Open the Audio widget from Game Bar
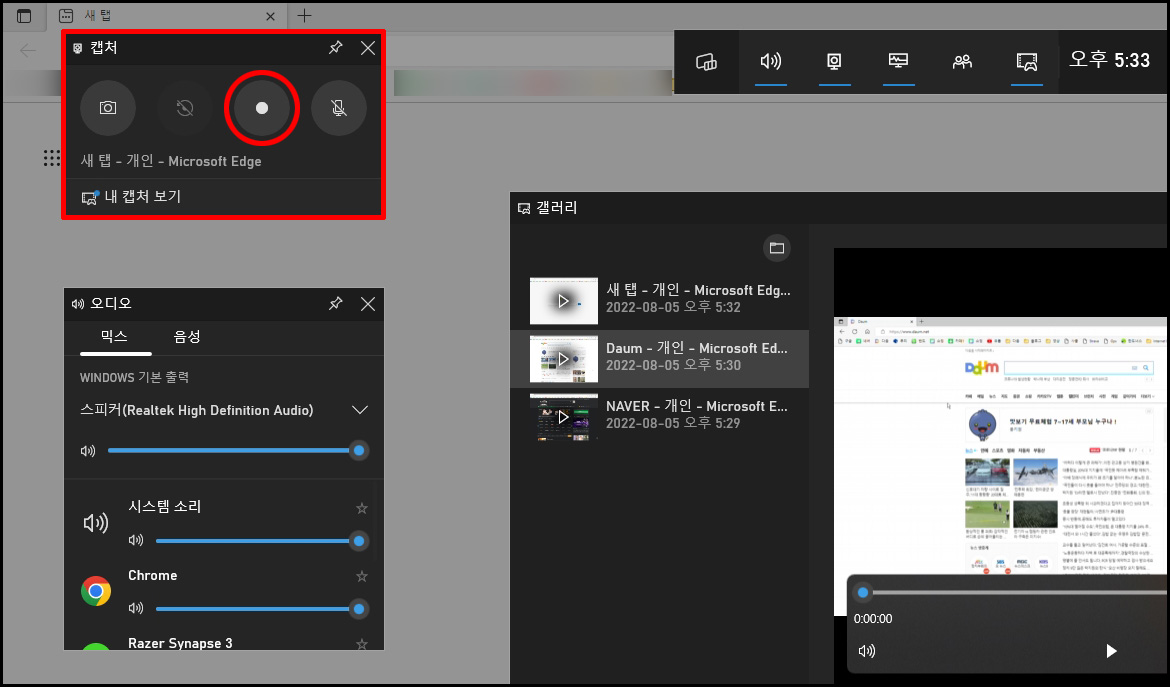 [x=771, y=61]
